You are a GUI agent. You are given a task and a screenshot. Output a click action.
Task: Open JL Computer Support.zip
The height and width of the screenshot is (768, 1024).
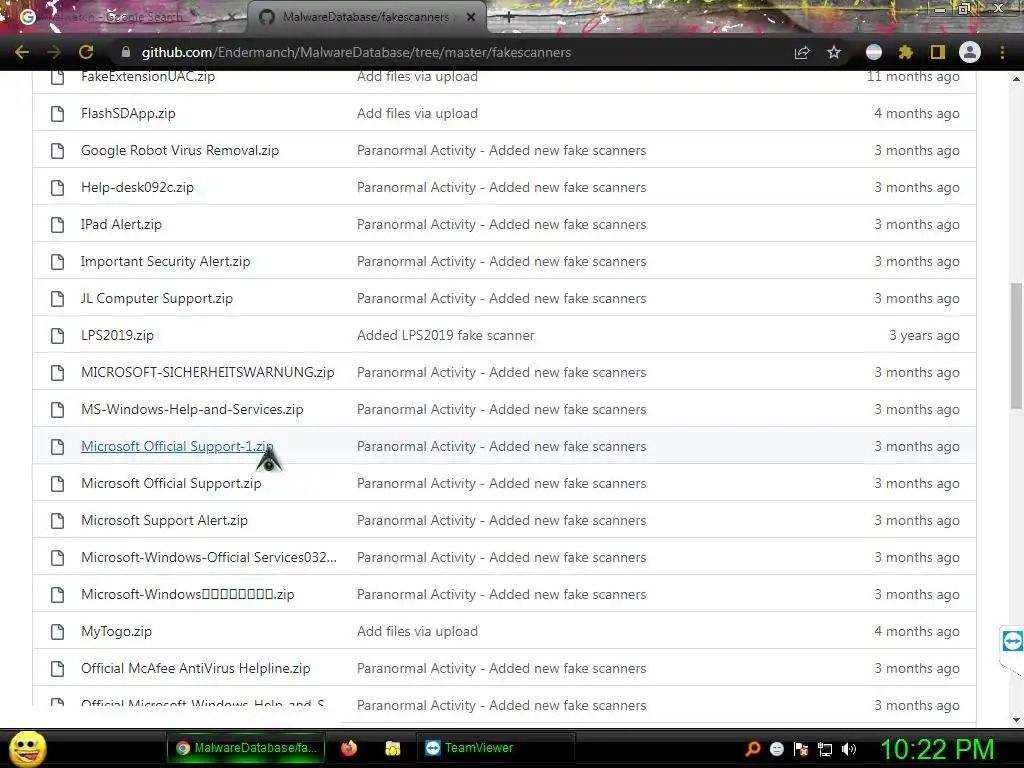[x=157, y=298]
